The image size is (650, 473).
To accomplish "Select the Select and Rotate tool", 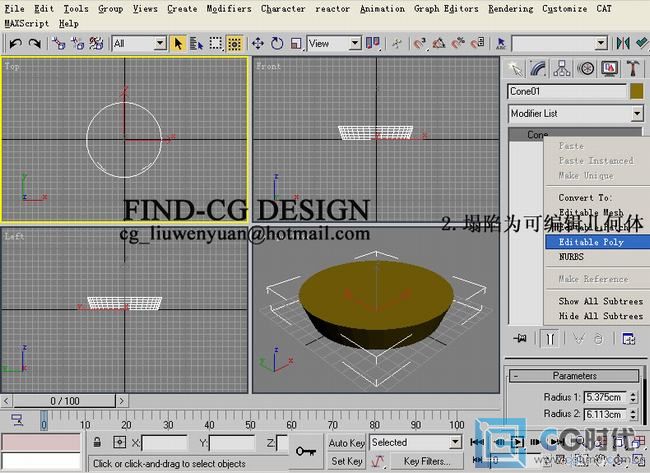I will coord(277,43).
